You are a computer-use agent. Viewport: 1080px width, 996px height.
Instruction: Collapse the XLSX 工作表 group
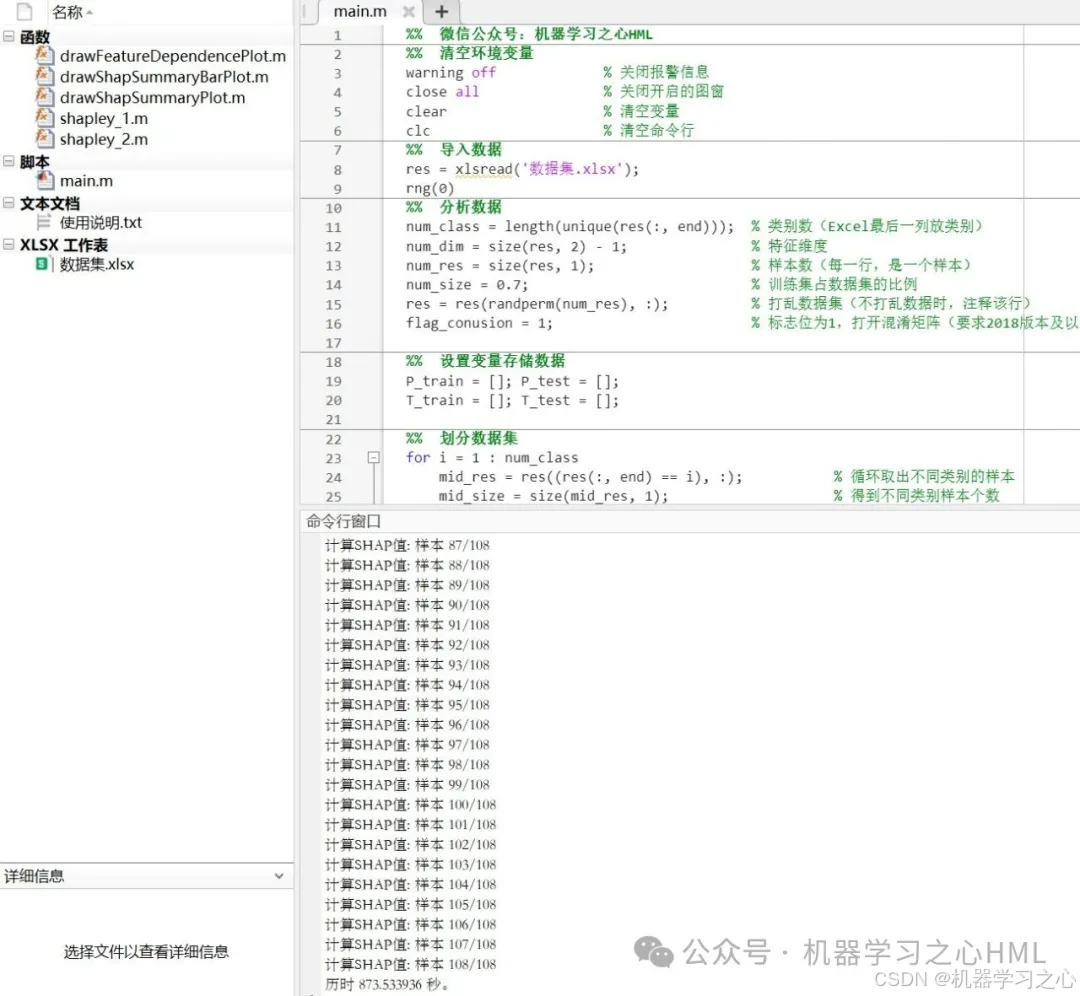click(x=9, y=244)
